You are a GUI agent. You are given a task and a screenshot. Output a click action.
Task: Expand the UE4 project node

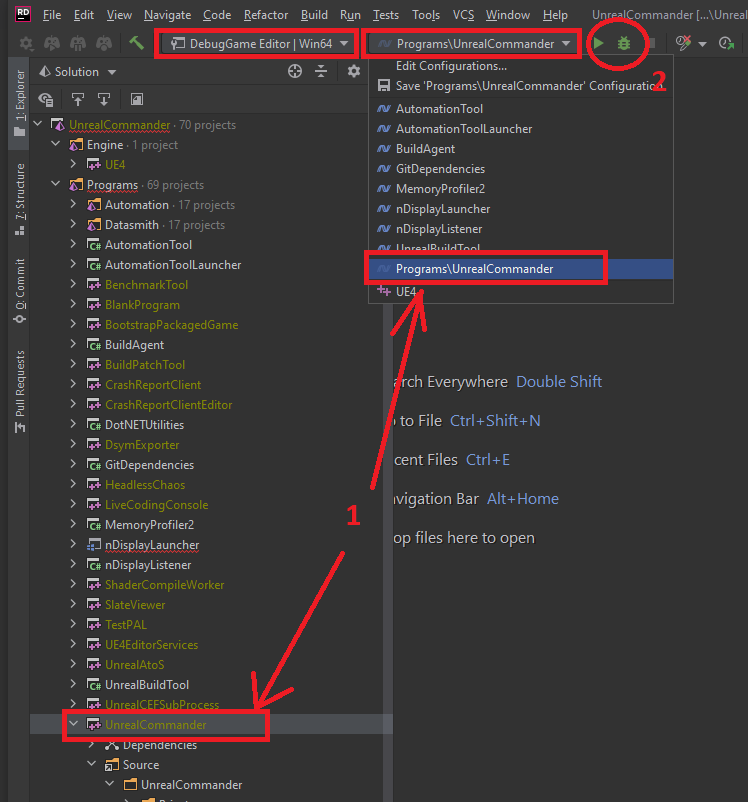[73, 164]
